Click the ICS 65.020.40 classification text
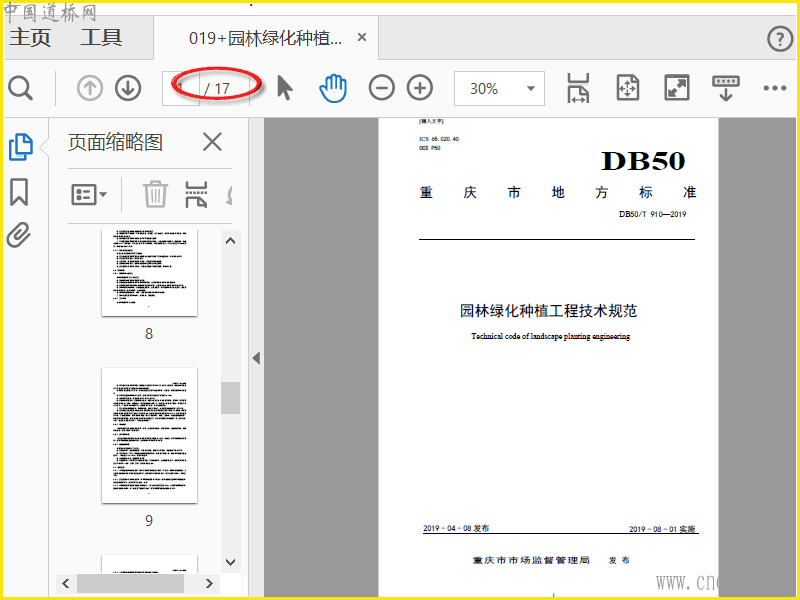Screen dimensions: 800x600 coord(439,139)
